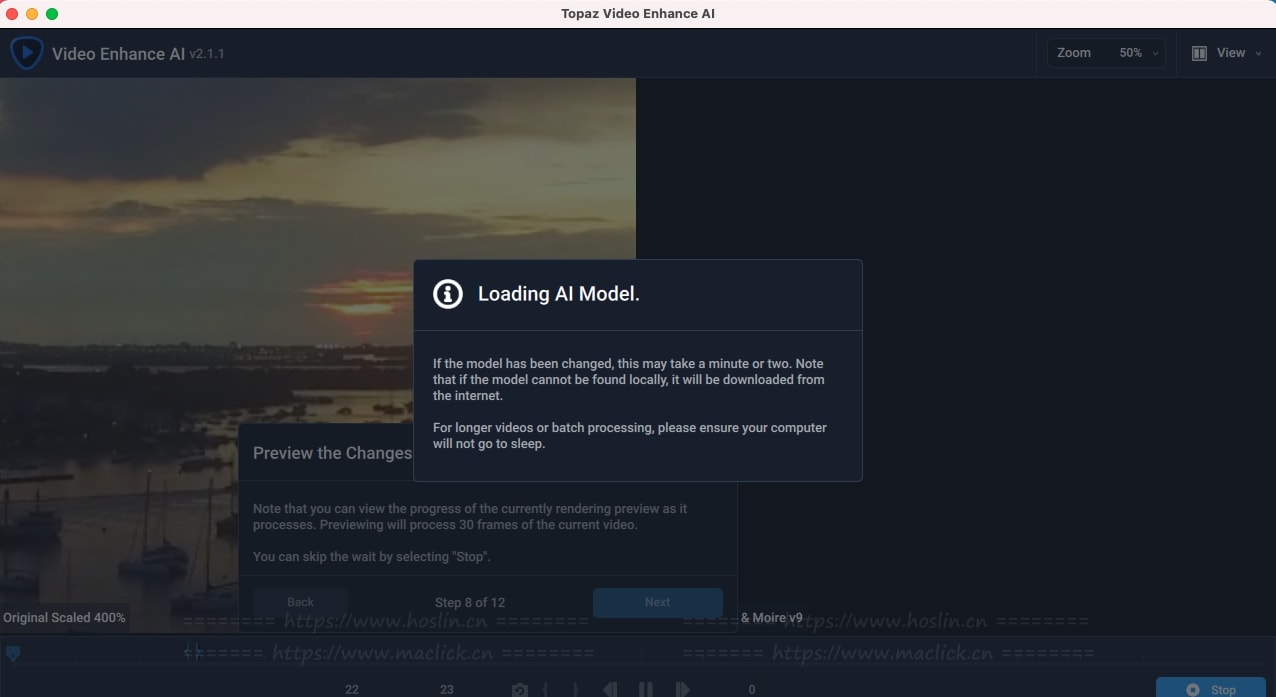Stop the preview rendering

pyautogui.click(x=1210, y=689)
